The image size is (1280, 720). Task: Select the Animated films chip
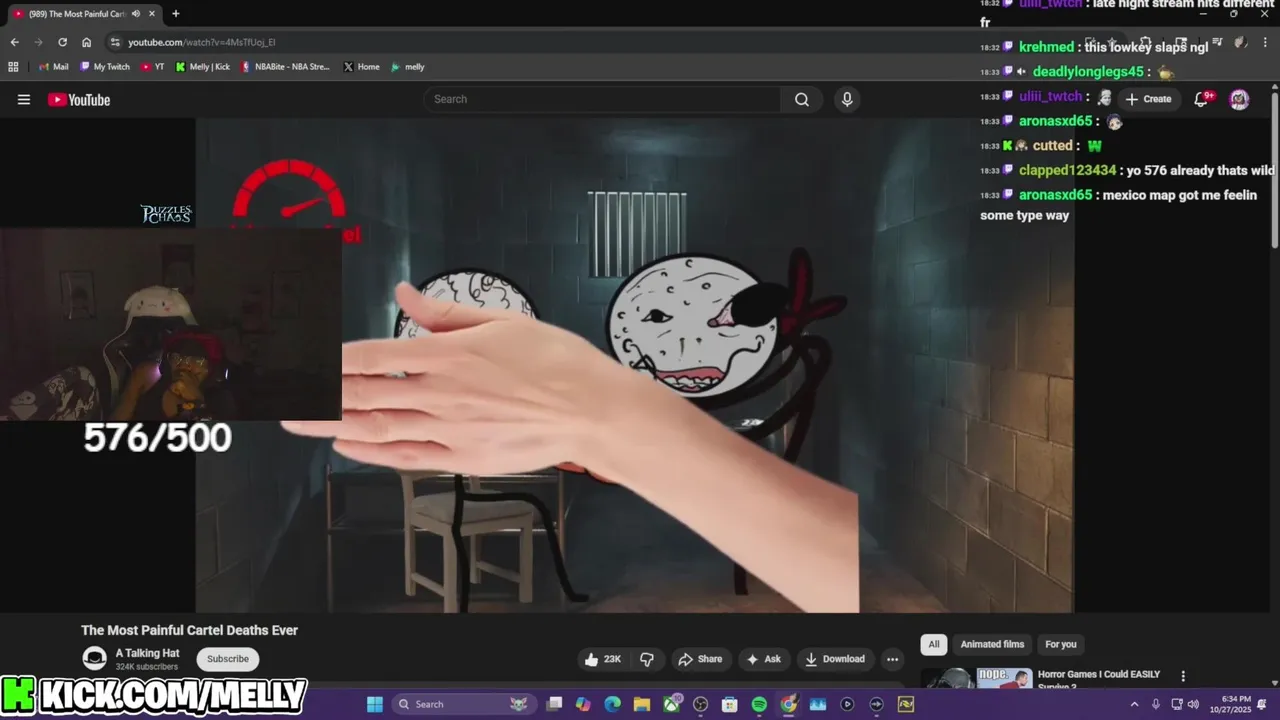tap(992, 644)
